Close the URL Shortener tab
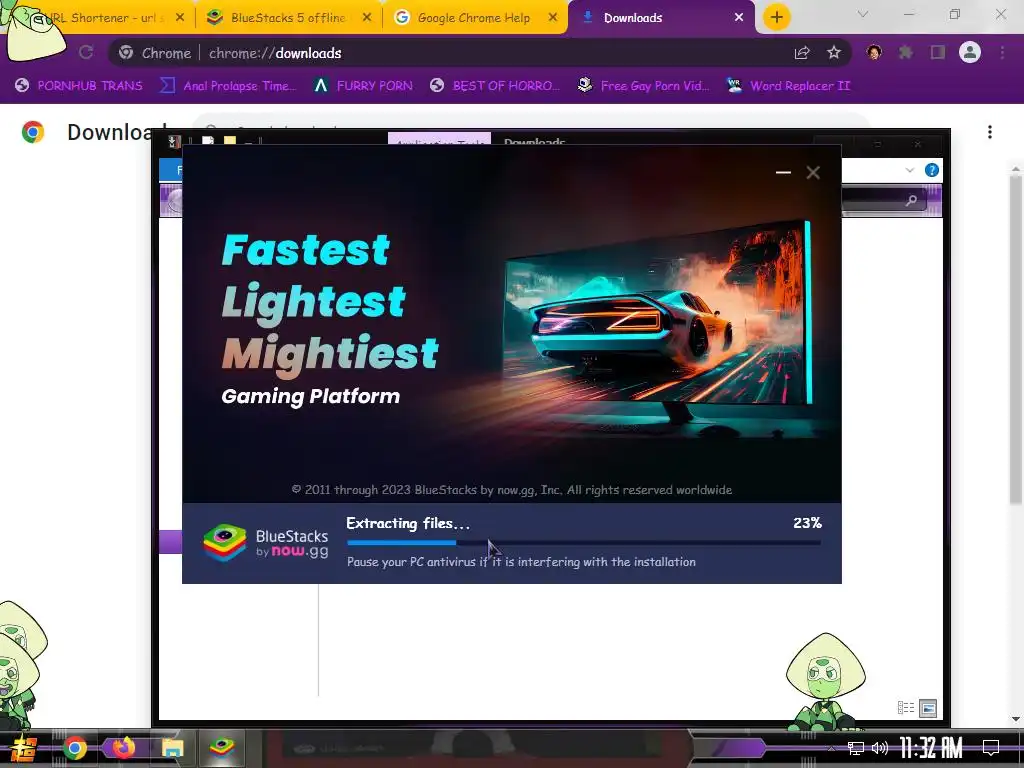The height and width of the screenshot is (768, 1024). click(x=181, y=18)
